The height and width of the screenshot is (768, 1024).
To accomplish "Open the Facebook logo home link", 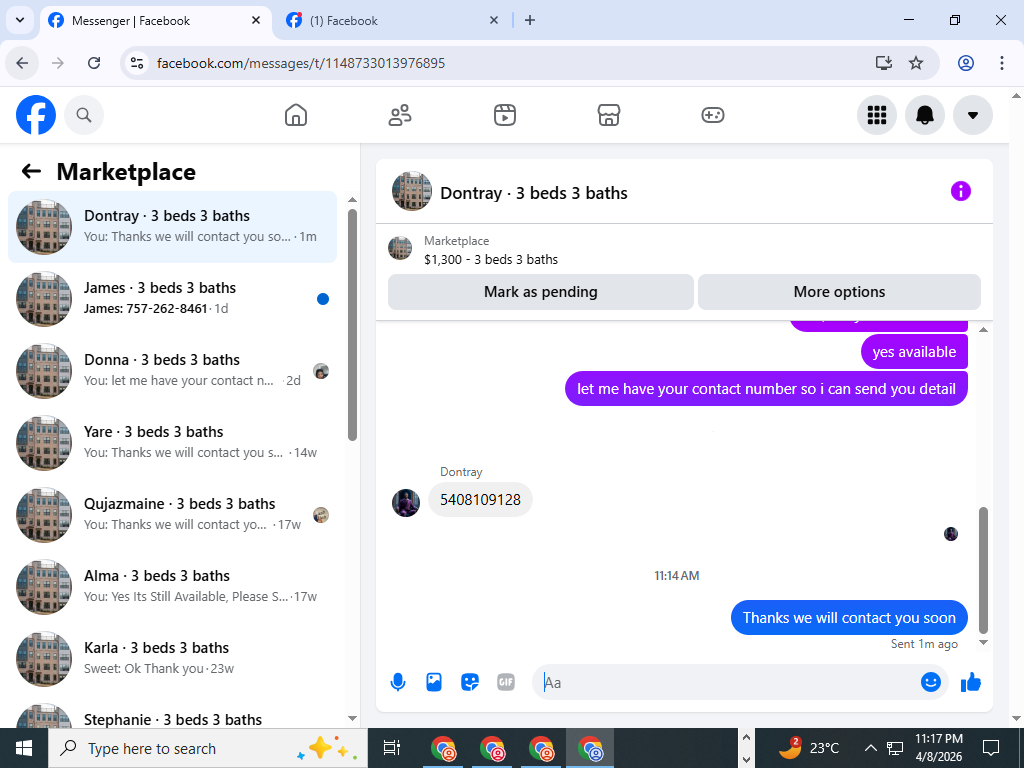I will click(x=36, y=115).
